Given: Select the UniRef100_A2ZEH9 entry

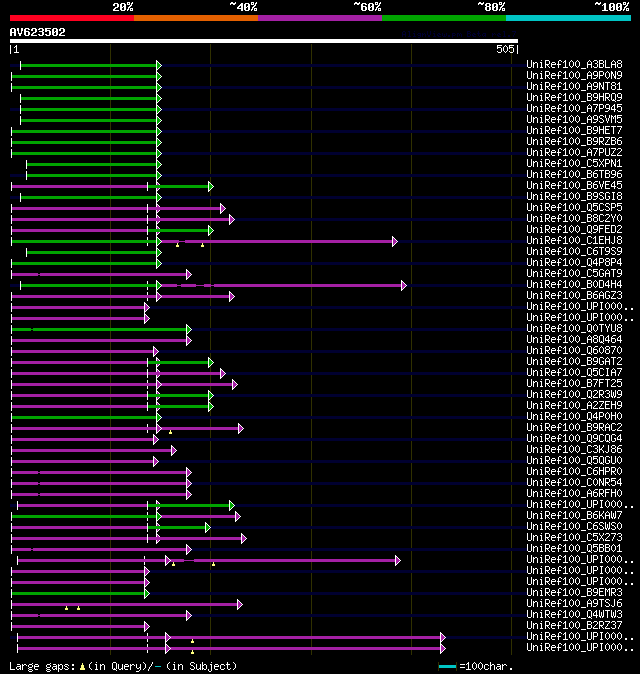Looking at the screenshot, I should 574,405.
